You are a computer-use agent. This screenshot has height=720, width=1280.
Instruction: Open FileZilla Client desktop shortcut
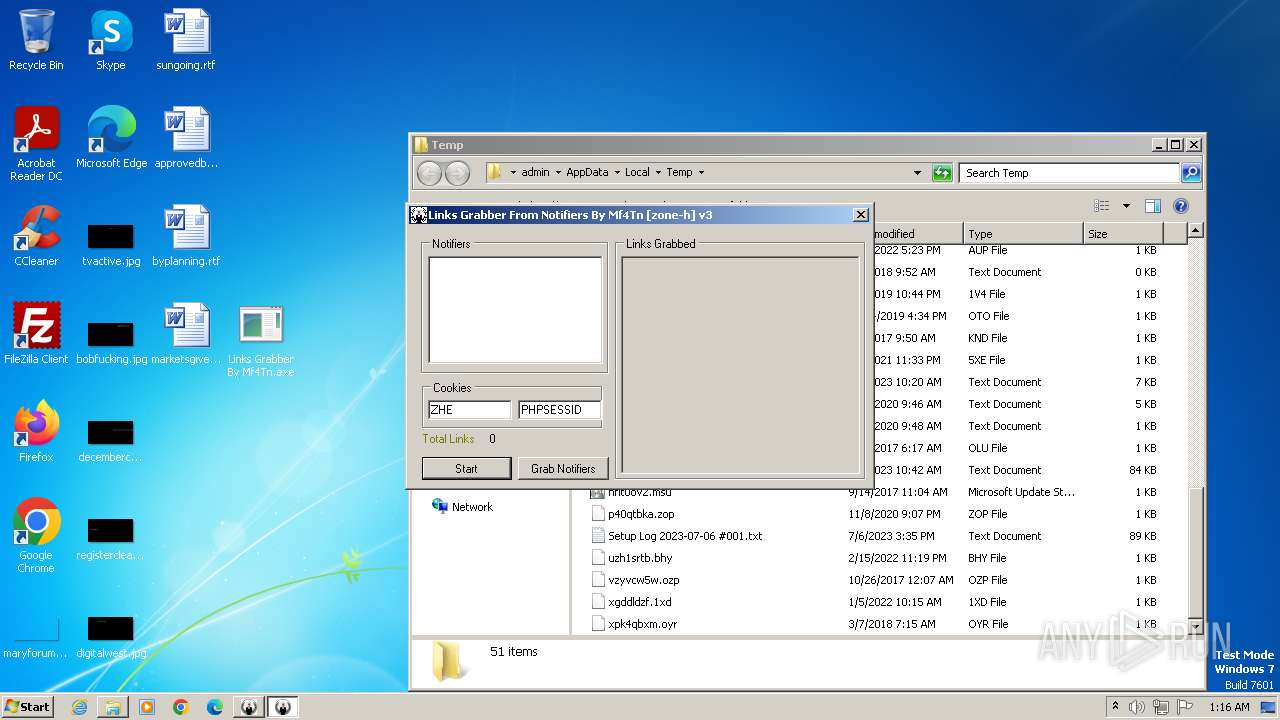pos(36,333)
